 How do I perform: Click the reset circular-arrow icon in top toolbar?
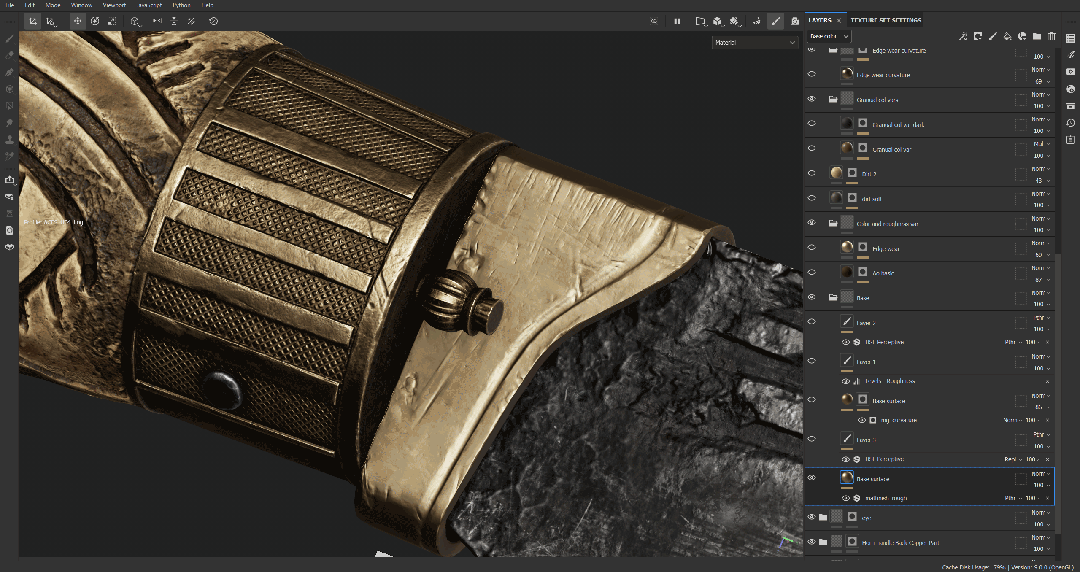pos(214,21)
